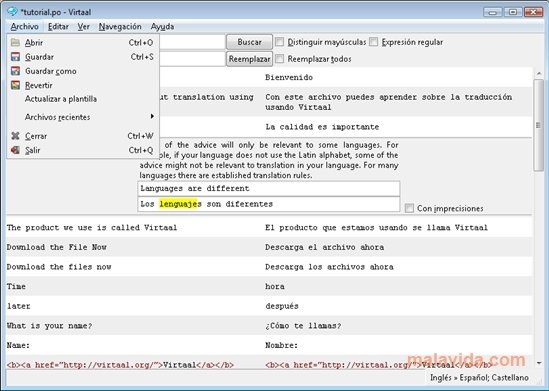Click the replace text input field
The width and height of the screenshot is (549, 391).
point(192,59)
